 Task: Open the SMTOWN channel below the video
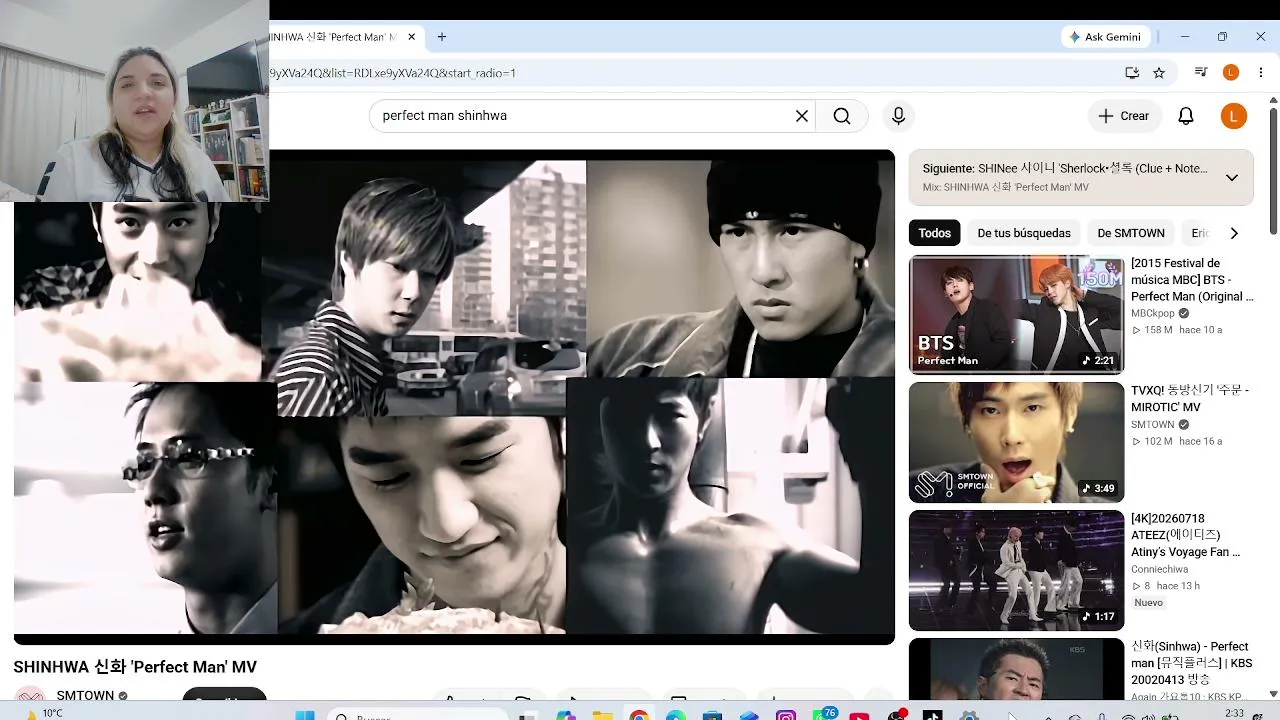coord(85,695)
